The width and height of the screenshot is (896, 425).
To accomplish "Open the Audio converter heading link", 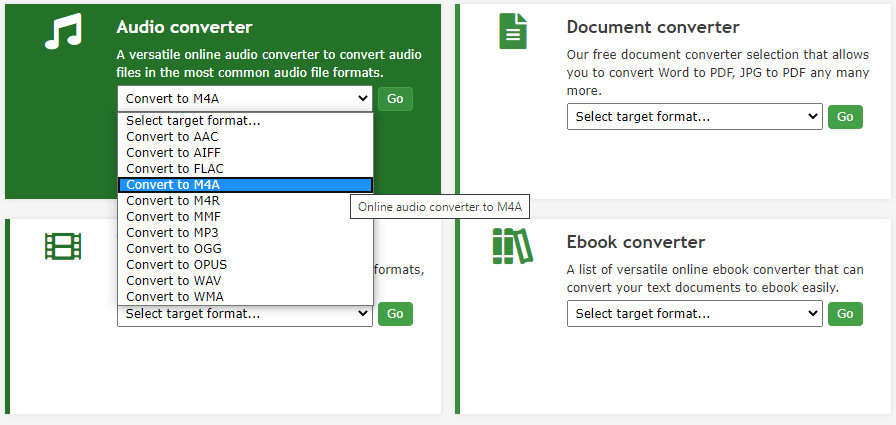I will (x=185, y=27).
